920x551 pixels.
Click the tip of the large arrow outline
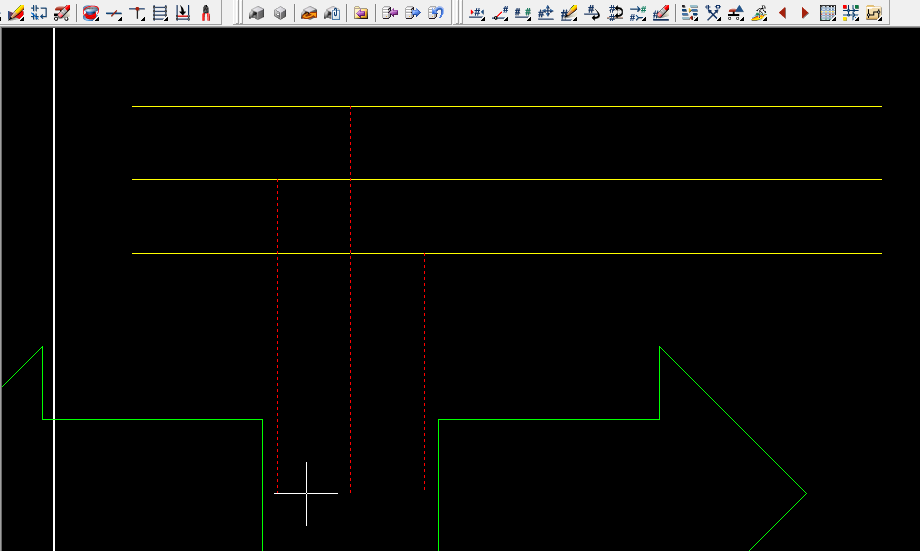pyautogui.click(x=805, y=492)
